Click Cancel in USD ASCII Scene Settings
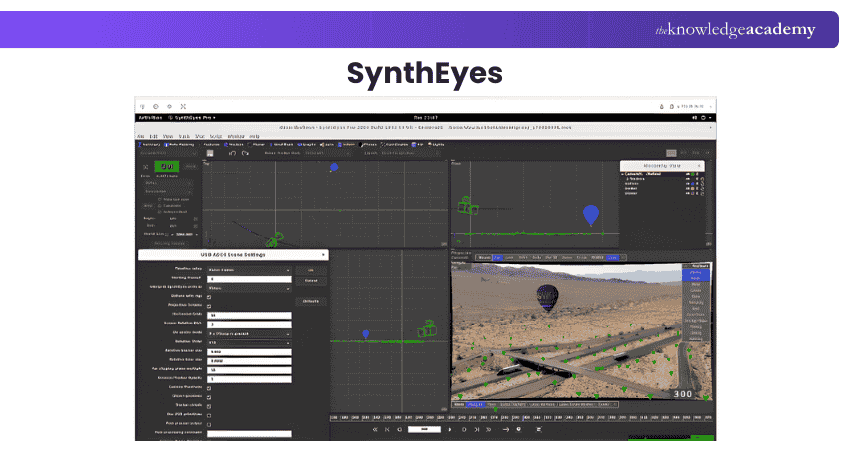 pyautogui.click(x=311, y=281)
